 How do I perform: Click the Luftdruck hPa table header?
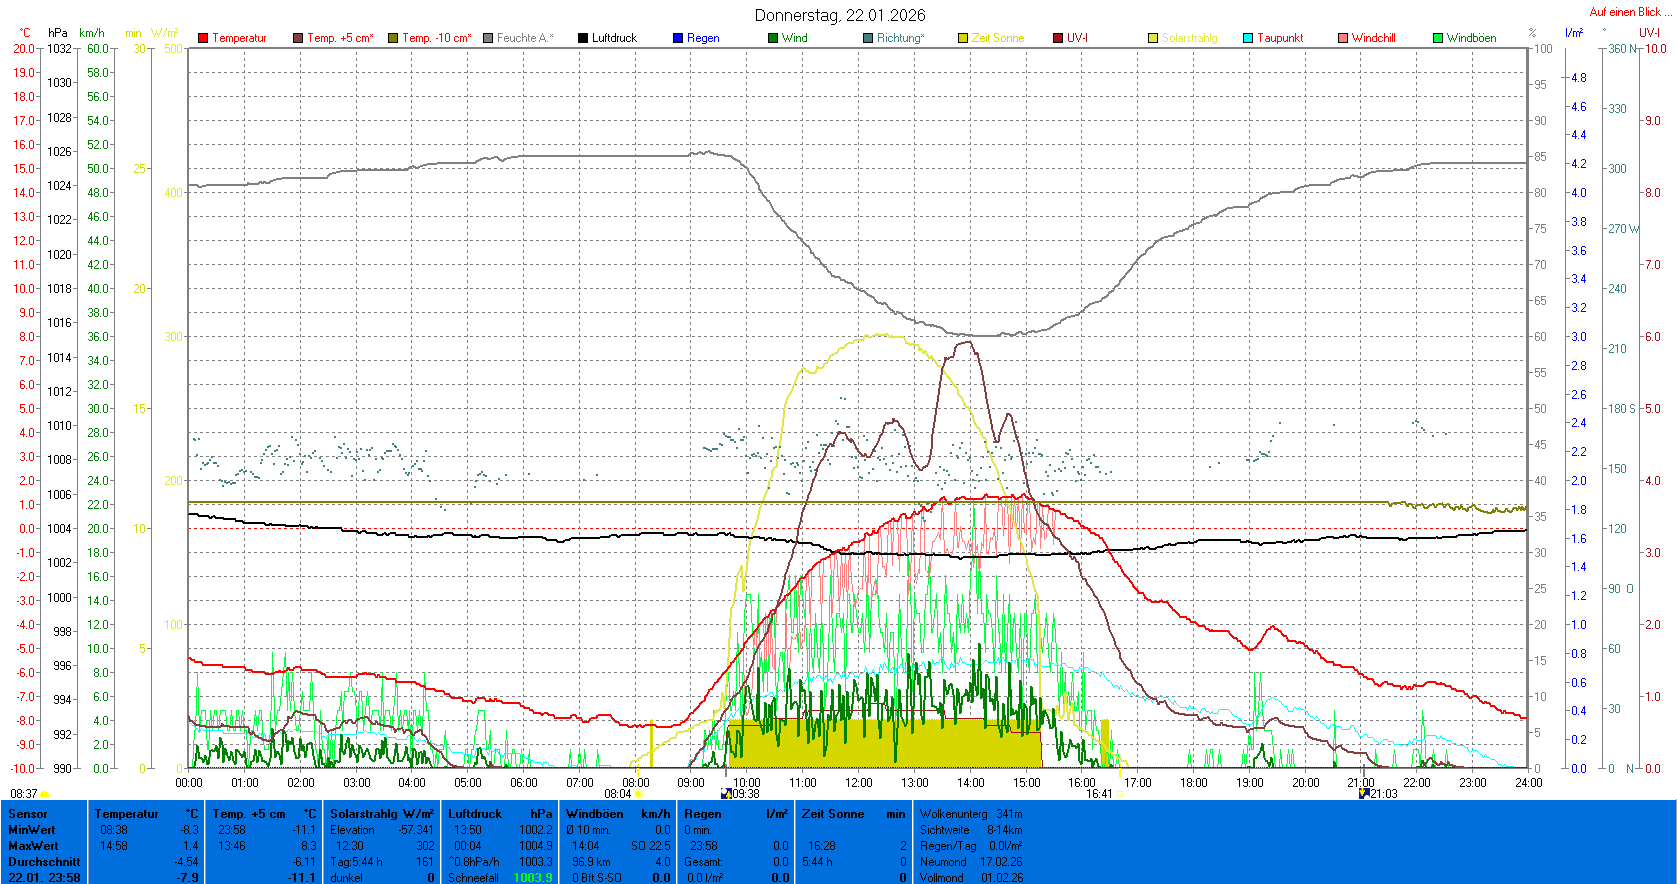click(x=500, y=814)
